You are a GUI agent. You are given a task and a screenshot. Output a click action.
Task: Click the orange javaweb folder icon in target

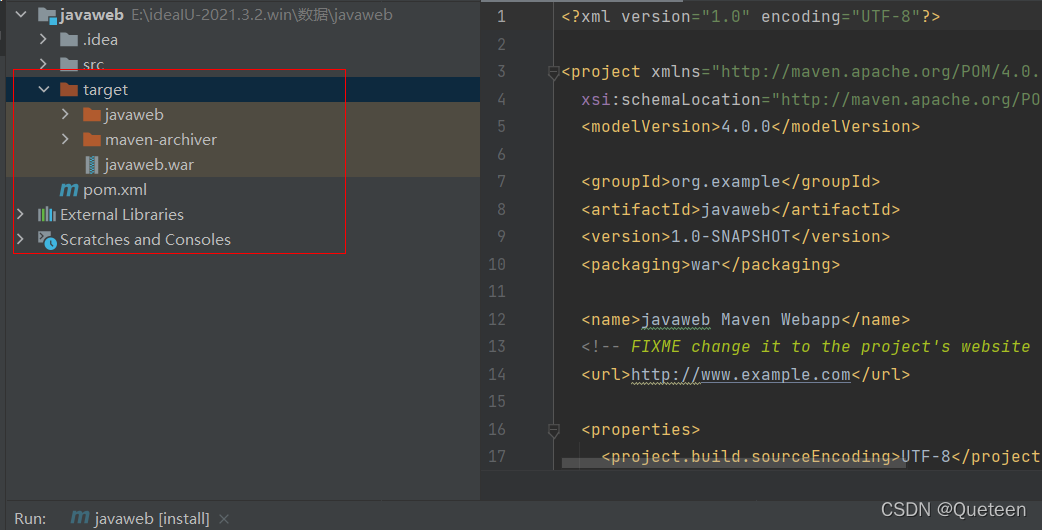tap(92, 115)
